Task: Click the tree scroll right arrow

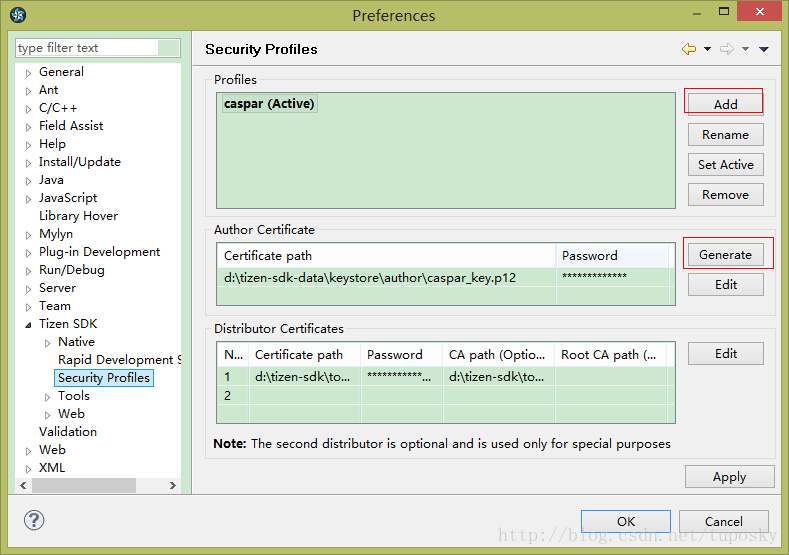Action: 173,486
